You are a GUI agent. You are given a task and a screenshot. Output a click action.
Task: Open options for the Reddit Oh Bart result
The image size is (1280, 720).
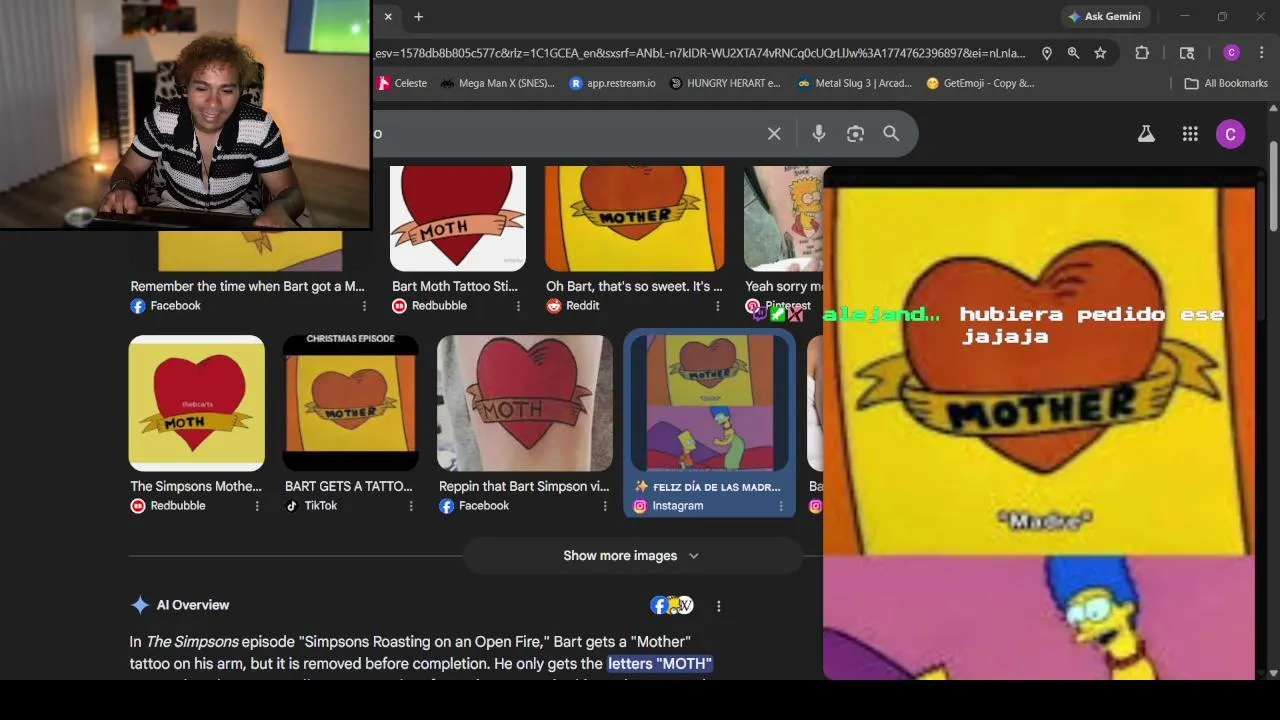718,306
